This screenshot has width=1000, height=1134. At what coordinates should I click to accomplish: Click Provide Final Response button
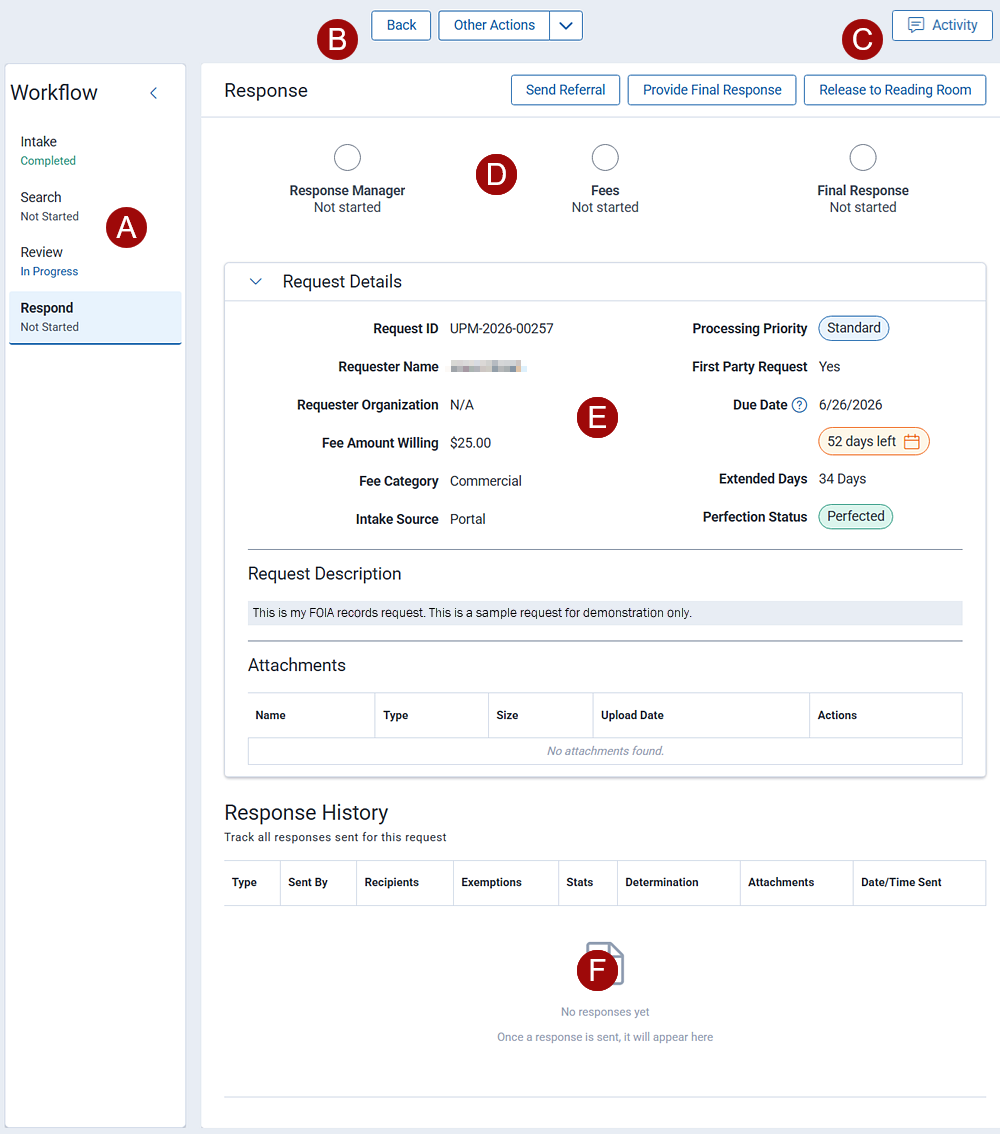coord(712,90)
